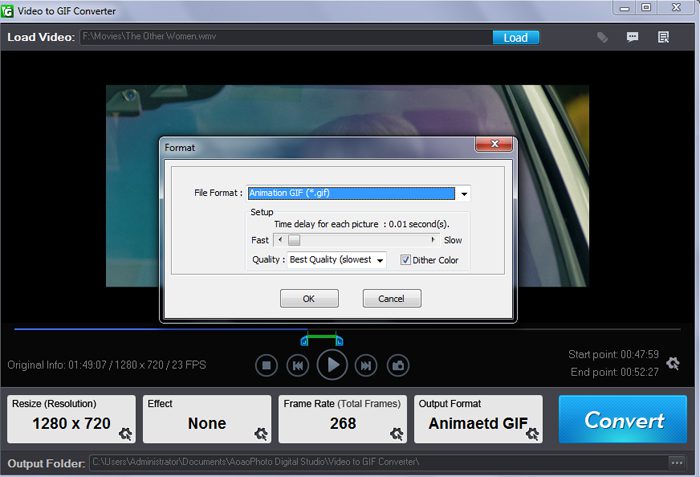
Task: Click the End point 00:52:27 text
Action: [614, 372]
